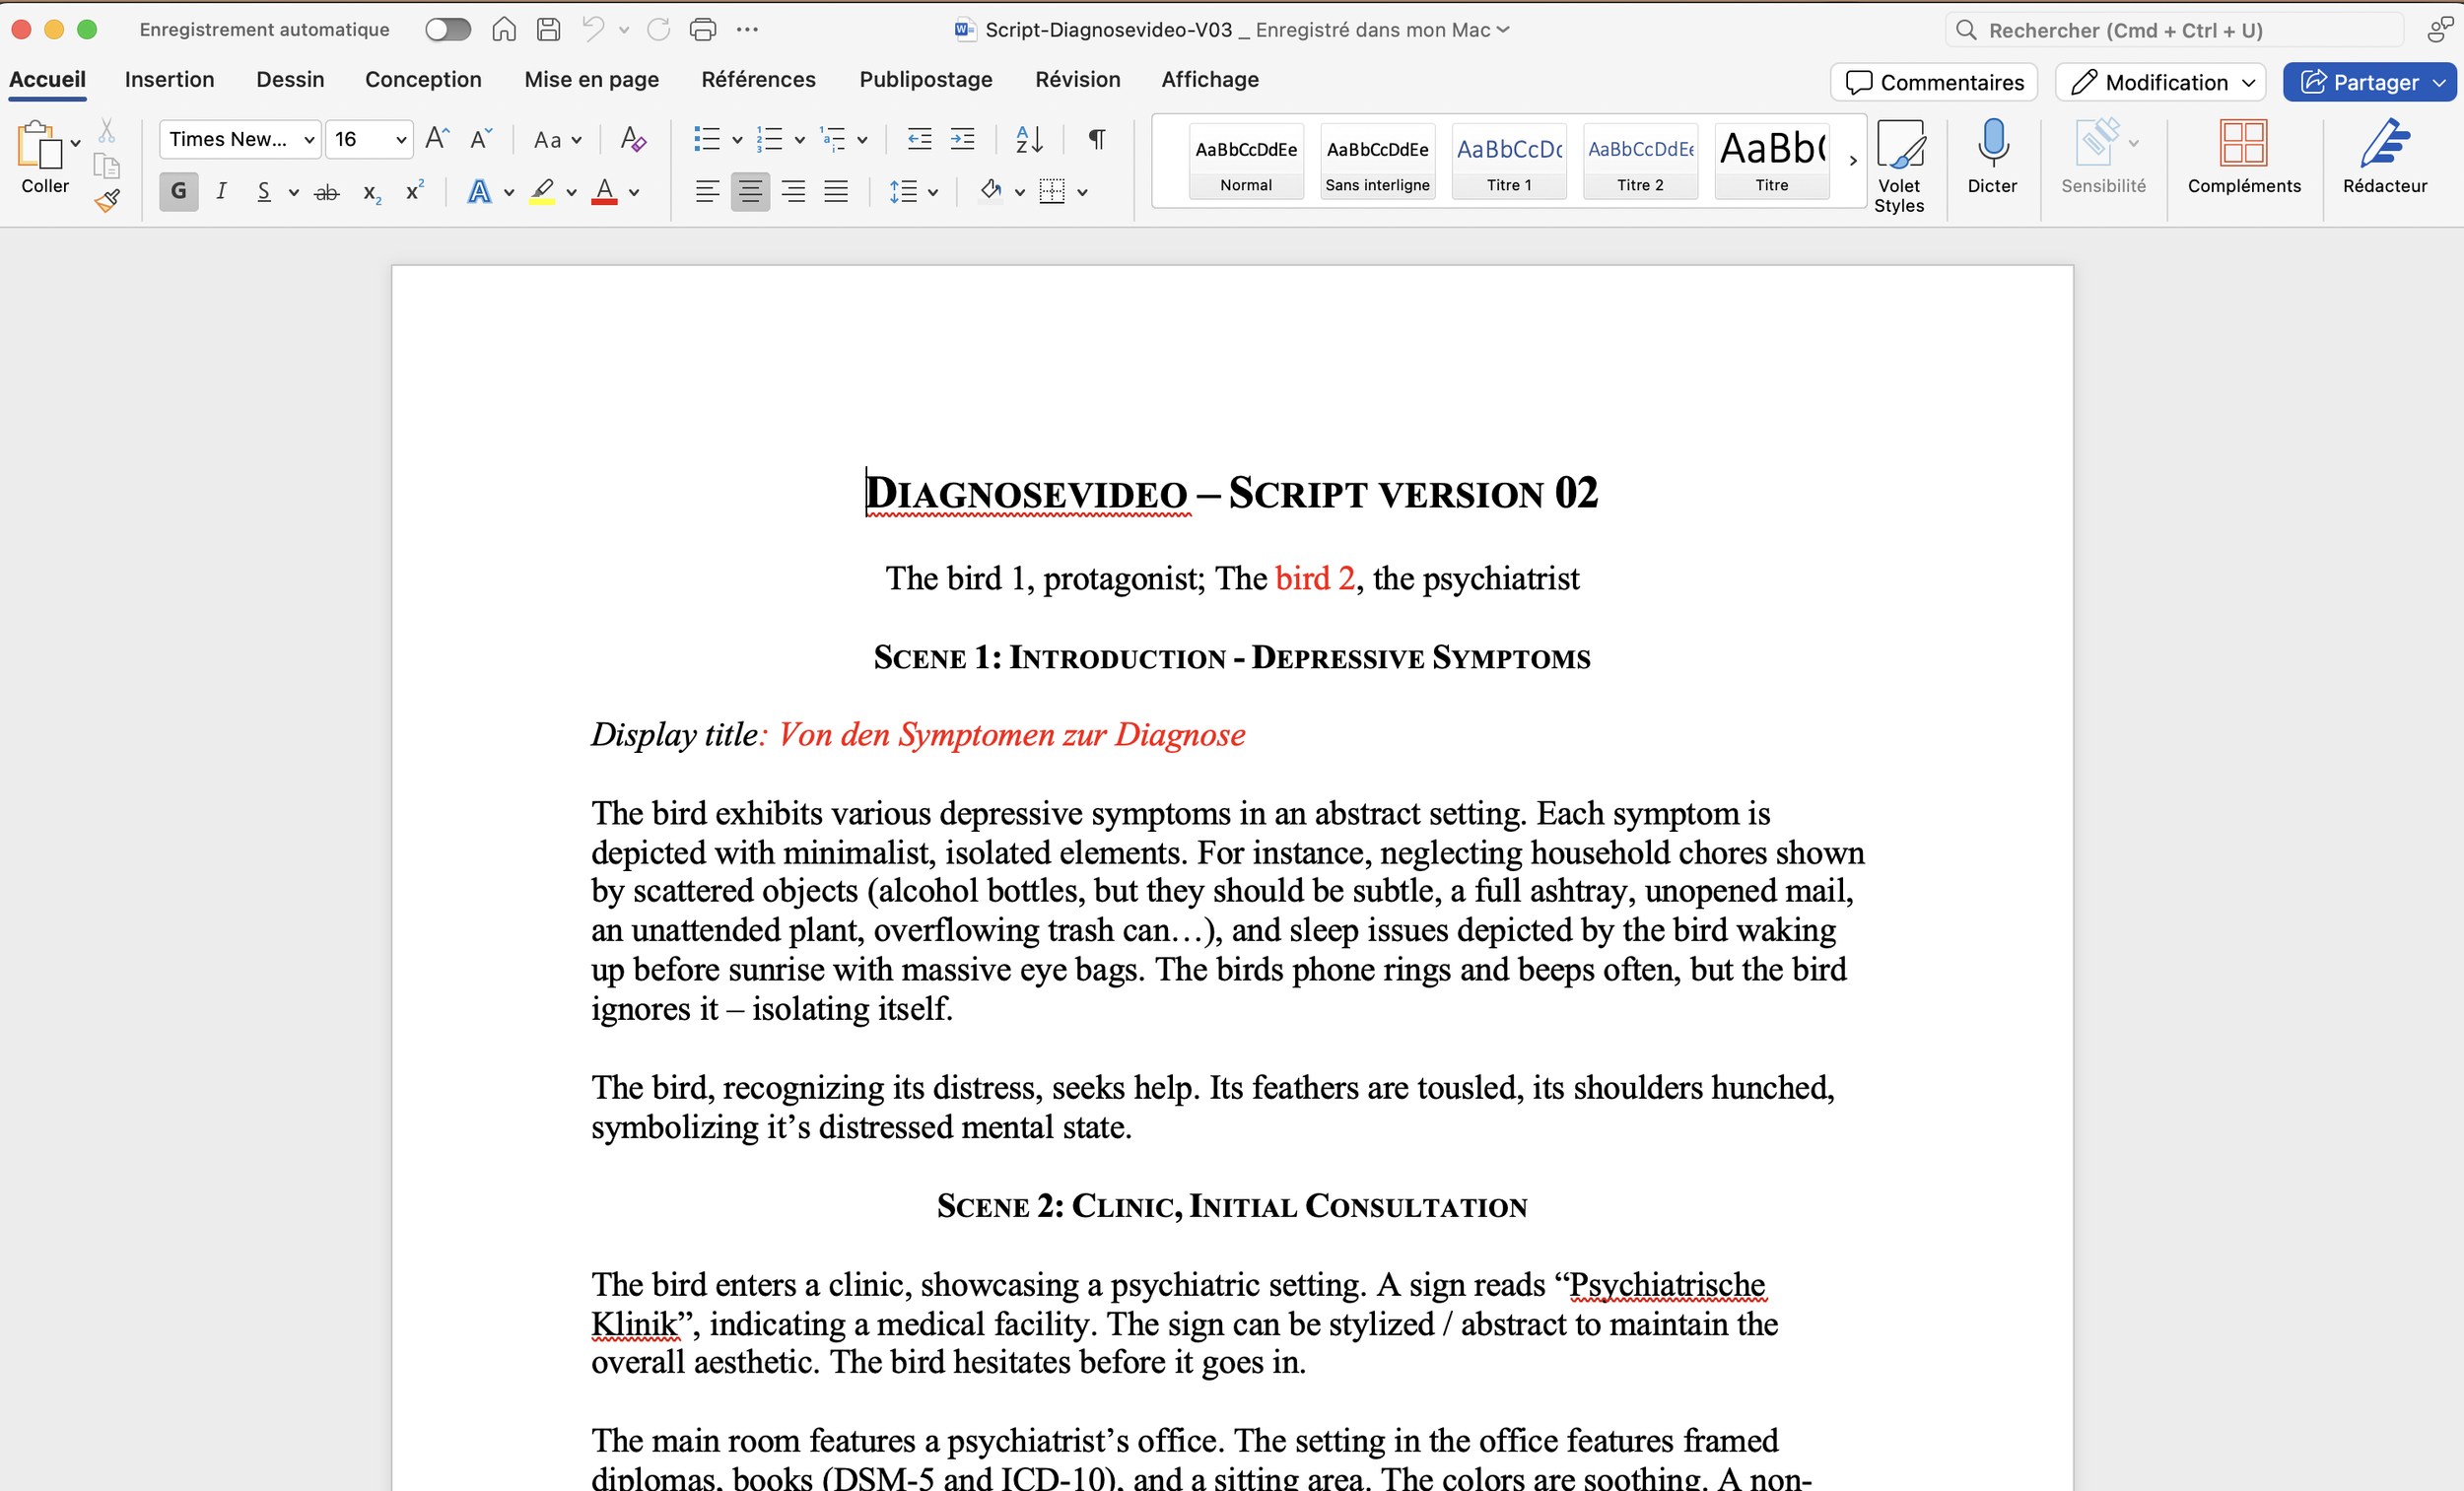Switch to the Insertion tab
This screenshot has width=2464, height=1491.
point(169,80)
